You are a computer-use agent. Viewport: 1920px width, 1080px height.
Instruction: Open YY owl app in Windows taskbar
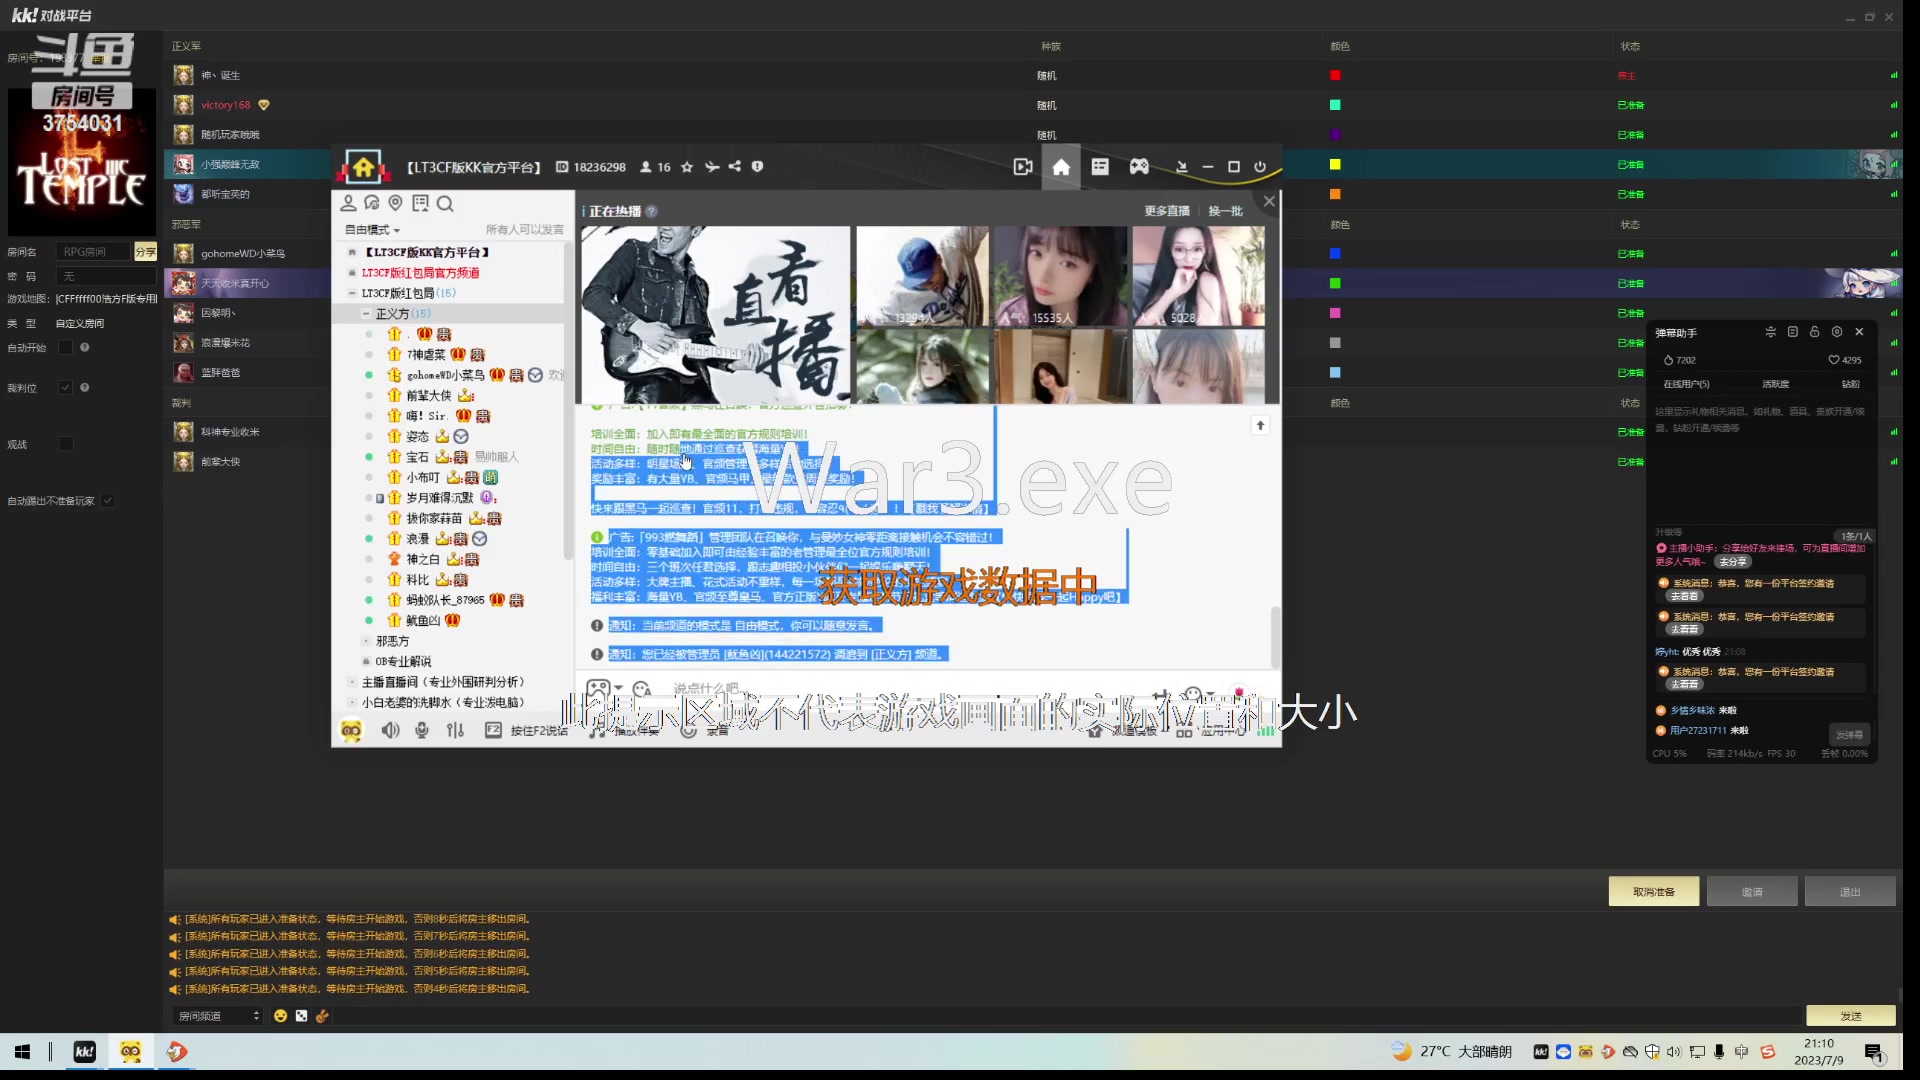point(131,1051)
